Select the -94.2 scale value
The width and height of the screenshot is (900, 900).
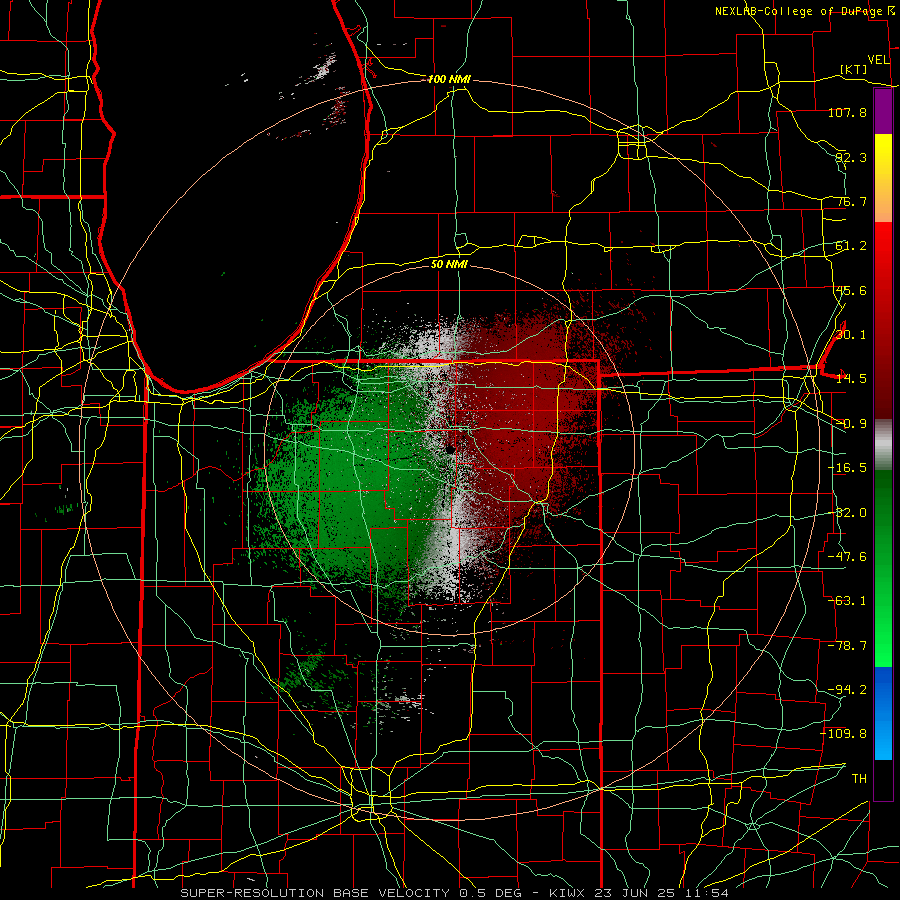point(847,690)
